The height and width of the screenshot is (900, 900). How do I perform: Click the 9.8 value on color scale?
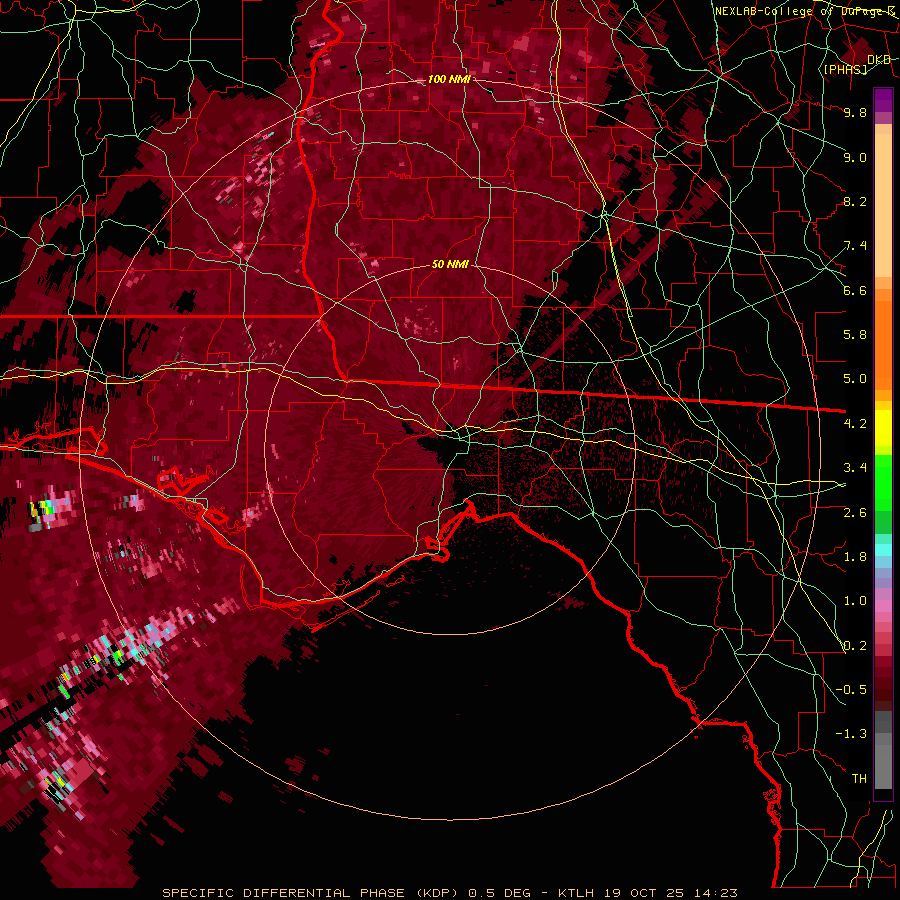tap(855, 112)
